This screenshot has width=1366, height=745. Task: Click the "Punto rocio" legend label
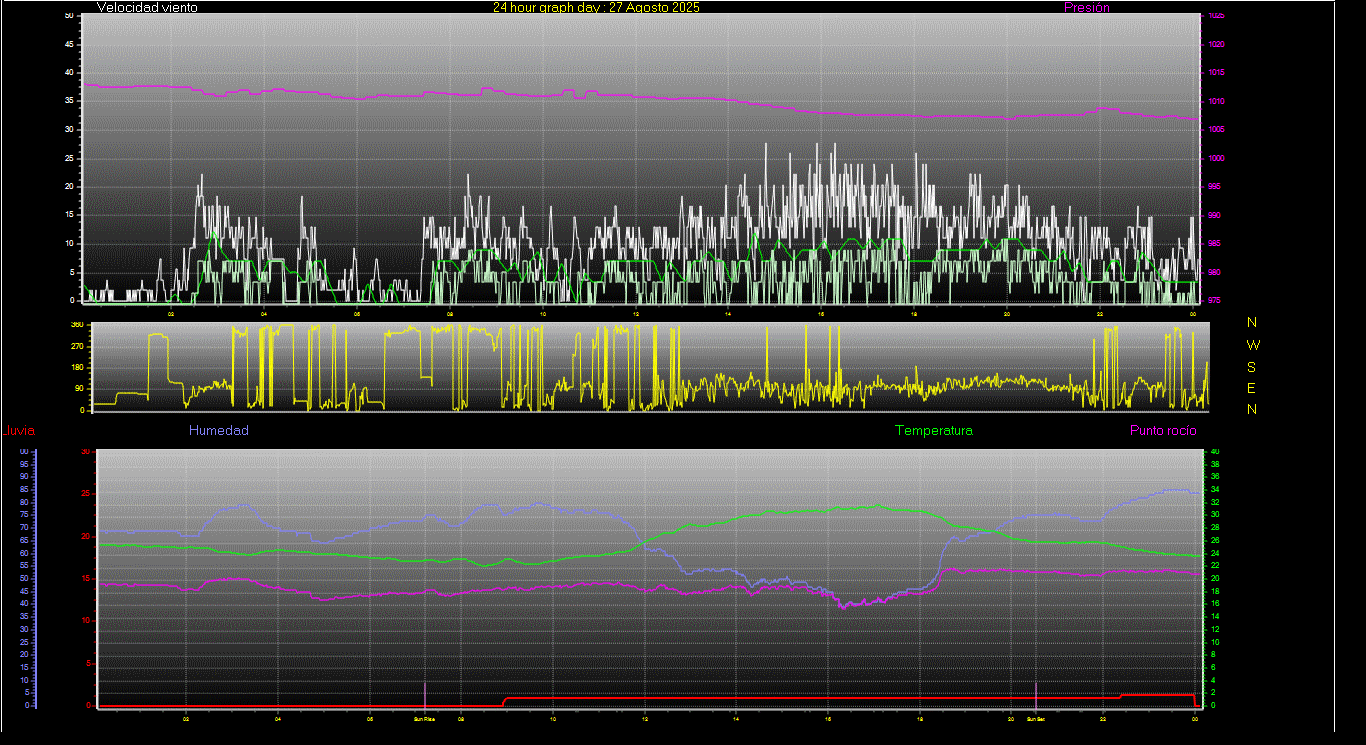(x=1163, y=431)
